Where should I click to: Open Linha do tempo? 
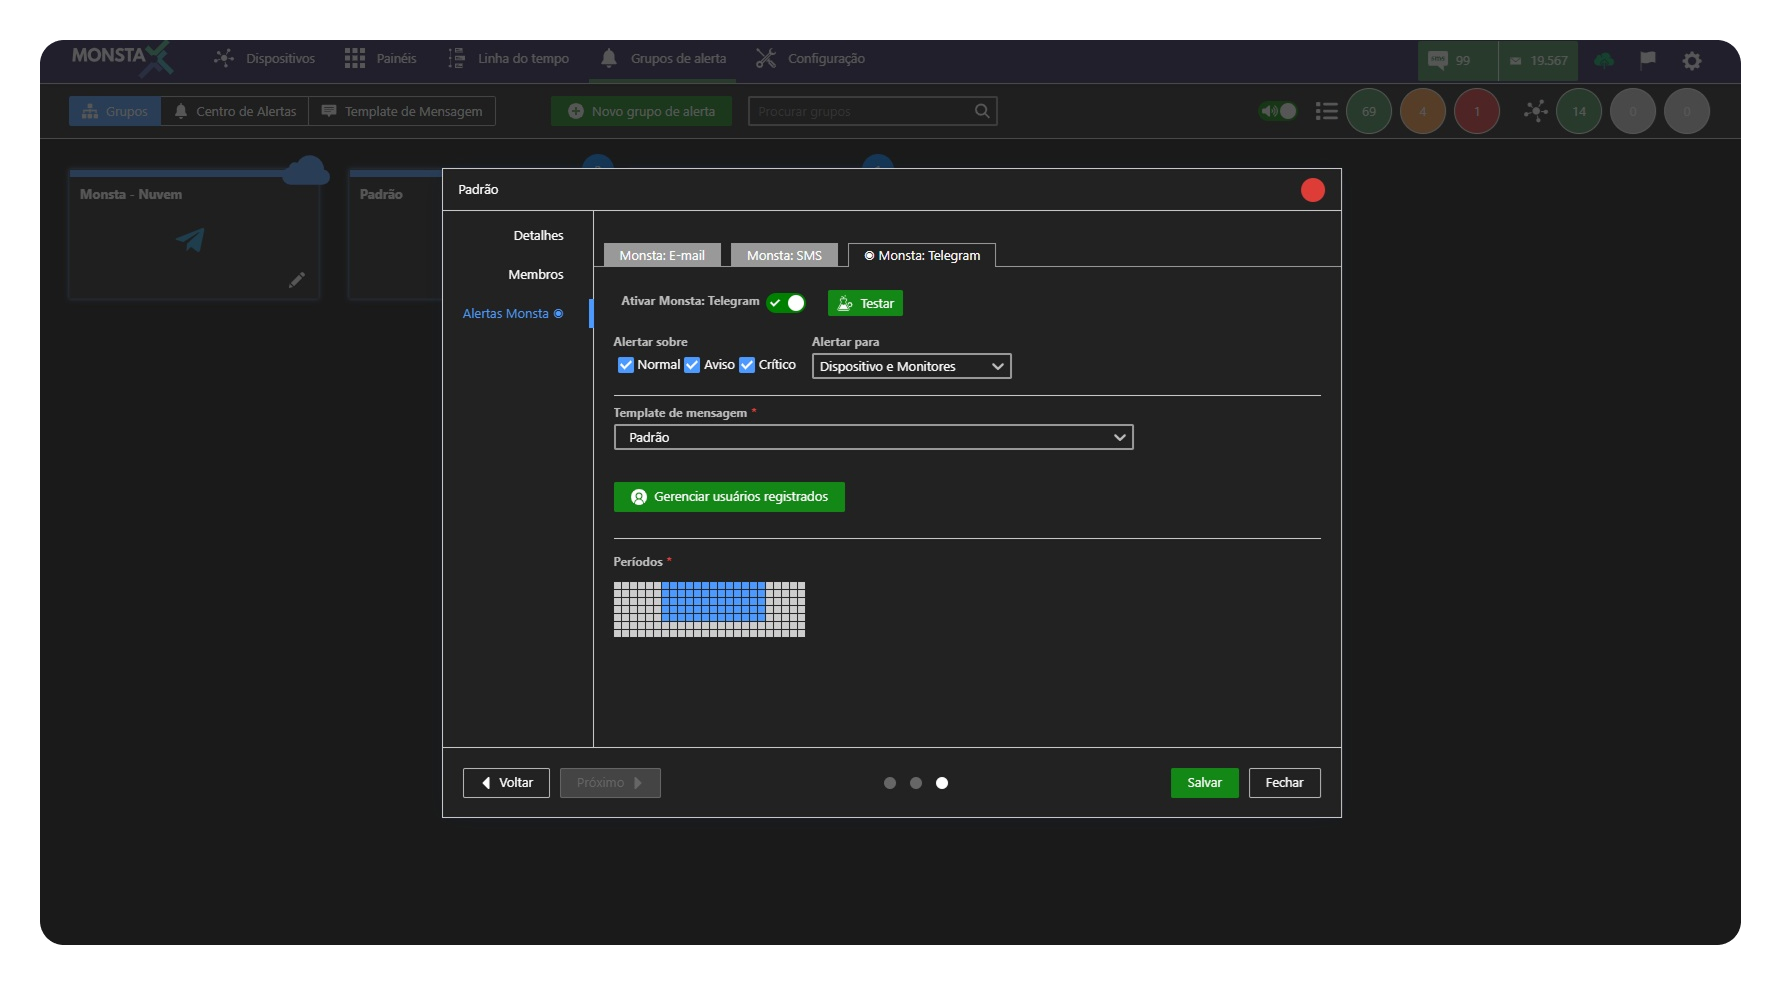point(508,59)
